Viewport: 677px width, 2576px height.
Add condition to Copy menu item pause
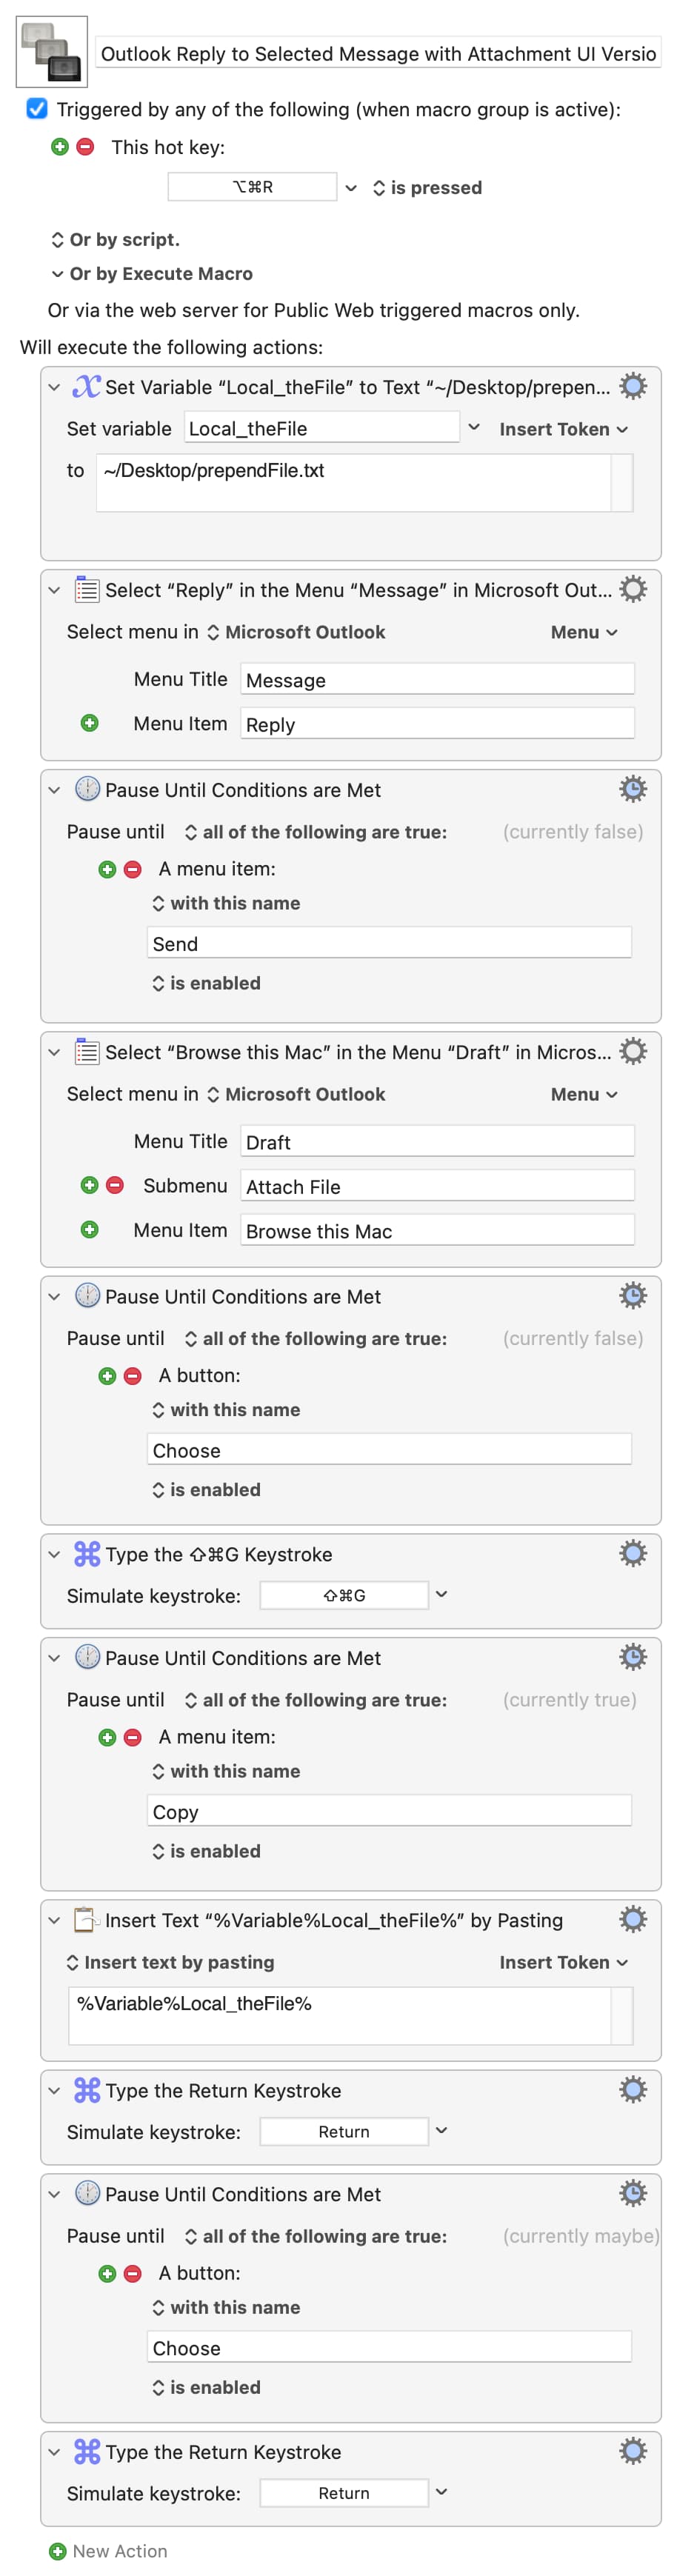107,1737
